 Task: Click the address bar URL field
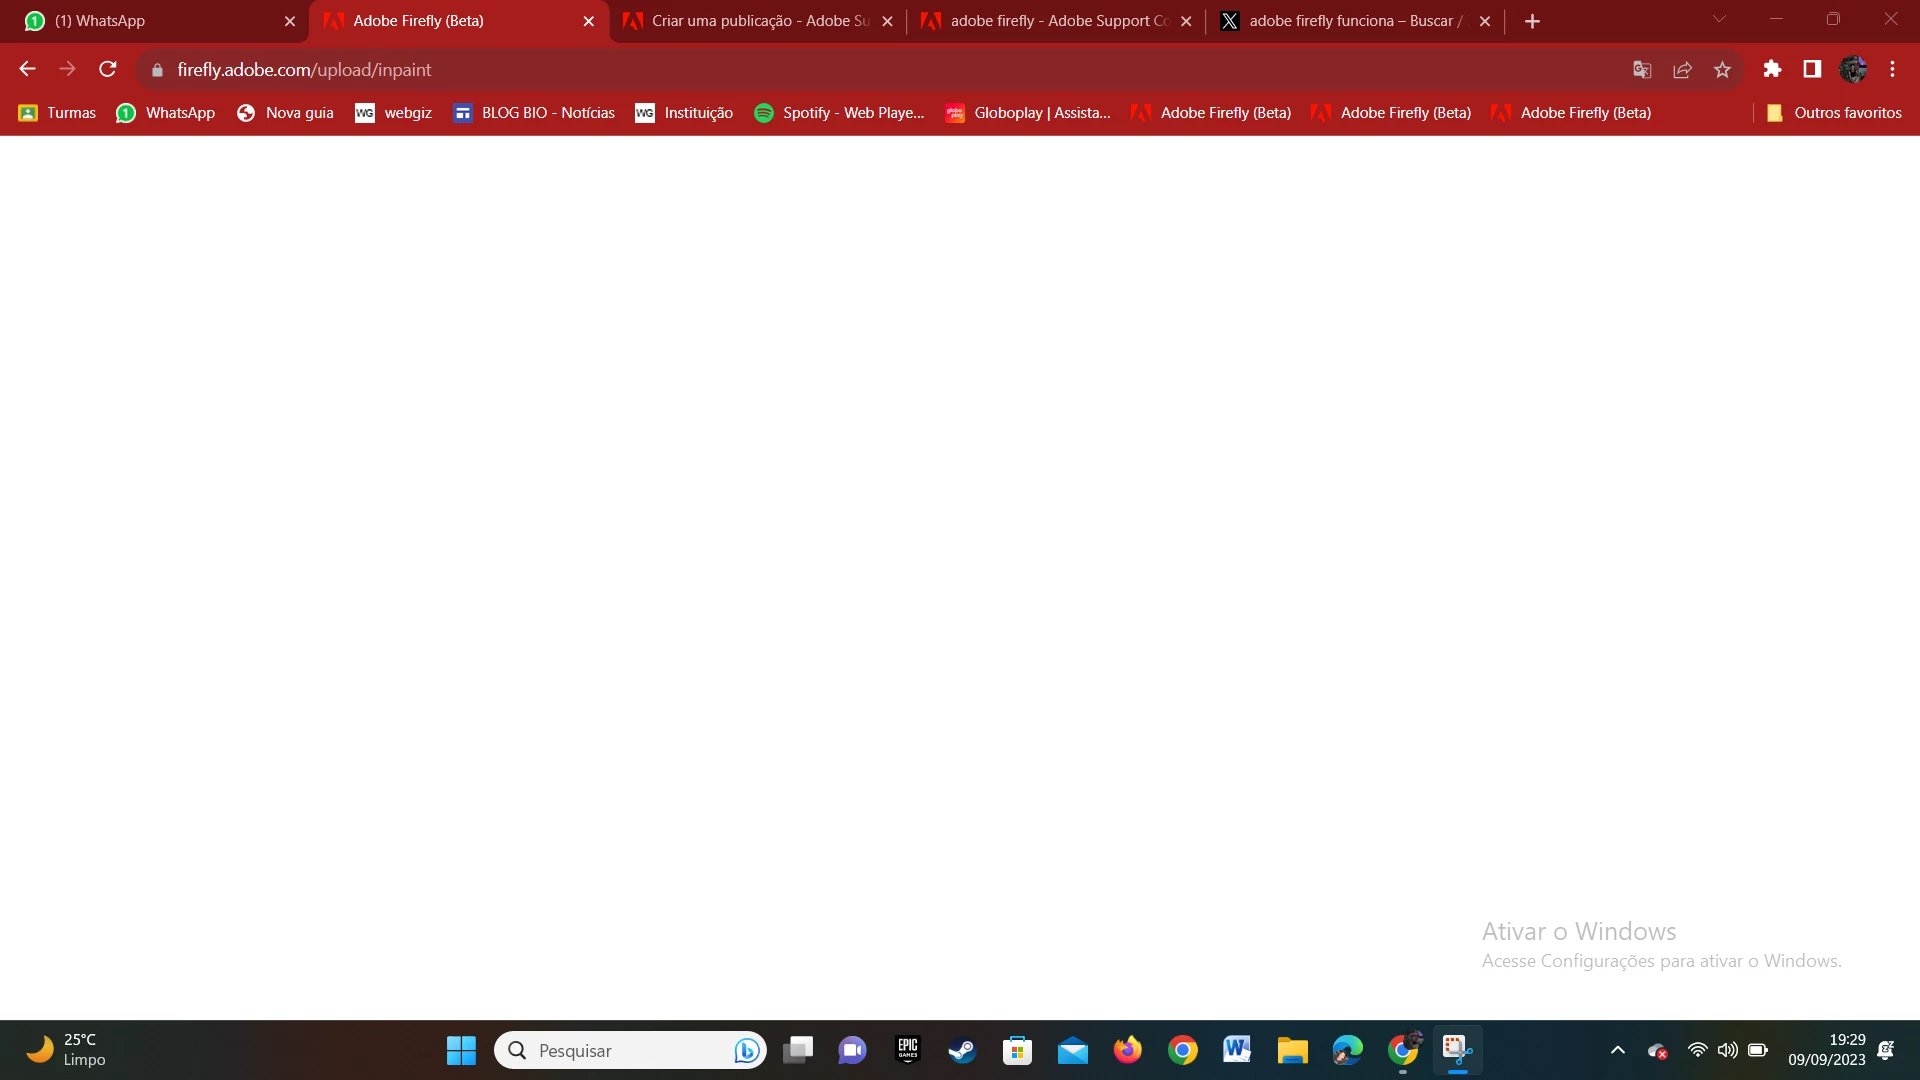click(x=800, y=69)
